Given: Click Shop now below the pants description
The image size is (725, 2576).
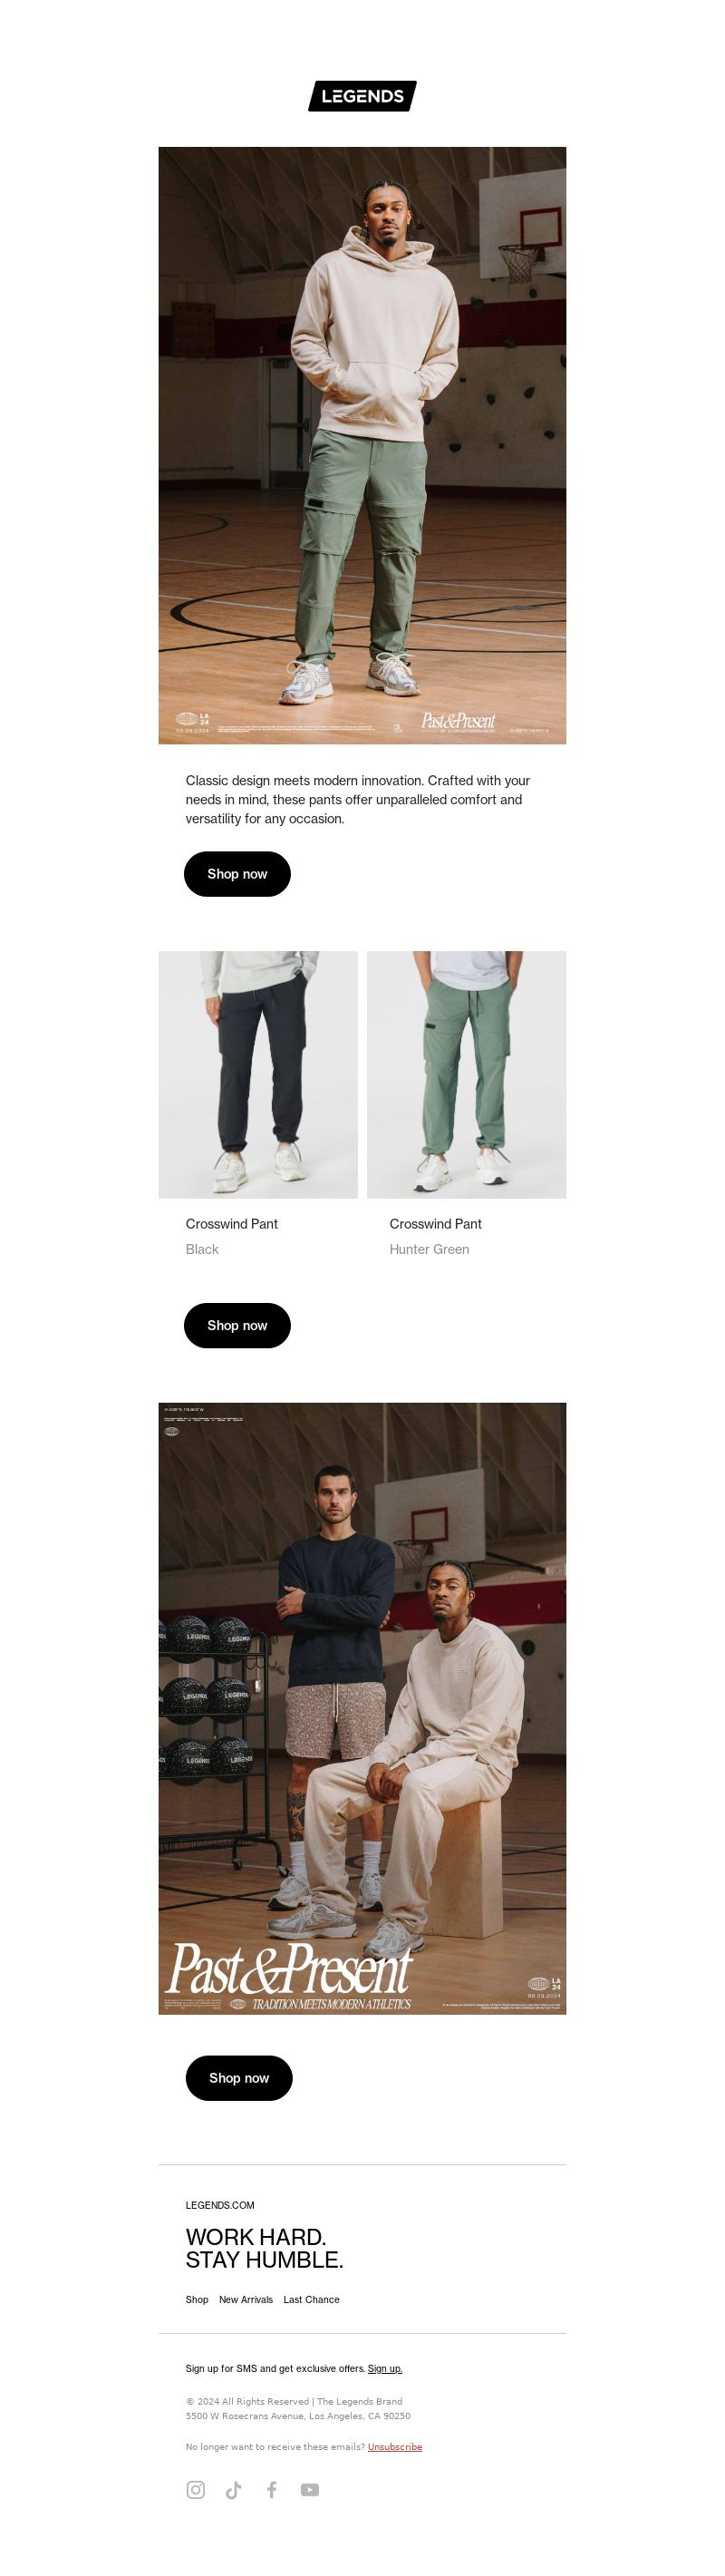Looking at the screenshot, I should [237, 874].
